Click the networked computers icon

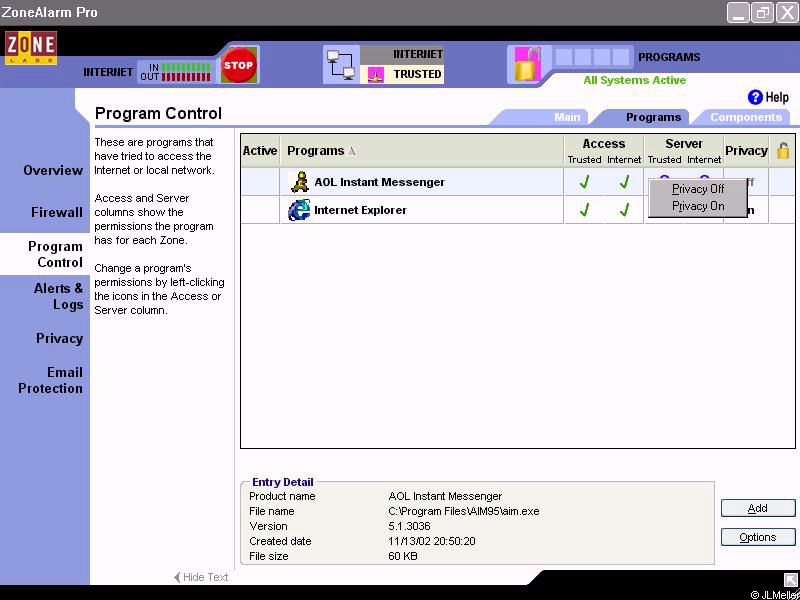click(x=341, y=65)
